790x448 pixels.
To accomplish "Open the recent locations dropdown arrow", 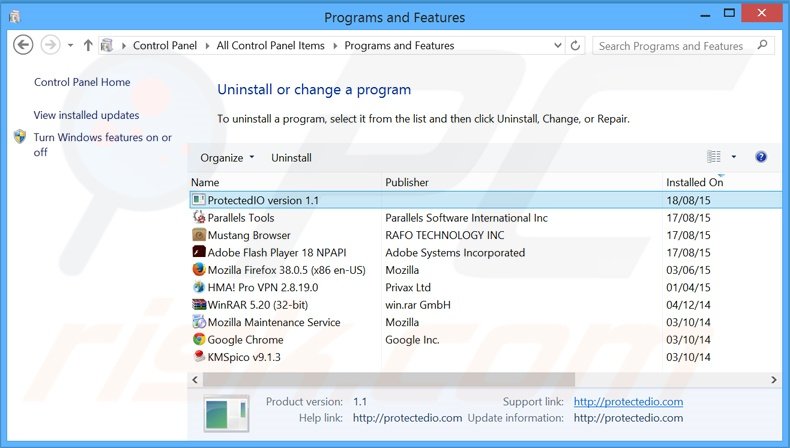I will [x=71, y=45].
